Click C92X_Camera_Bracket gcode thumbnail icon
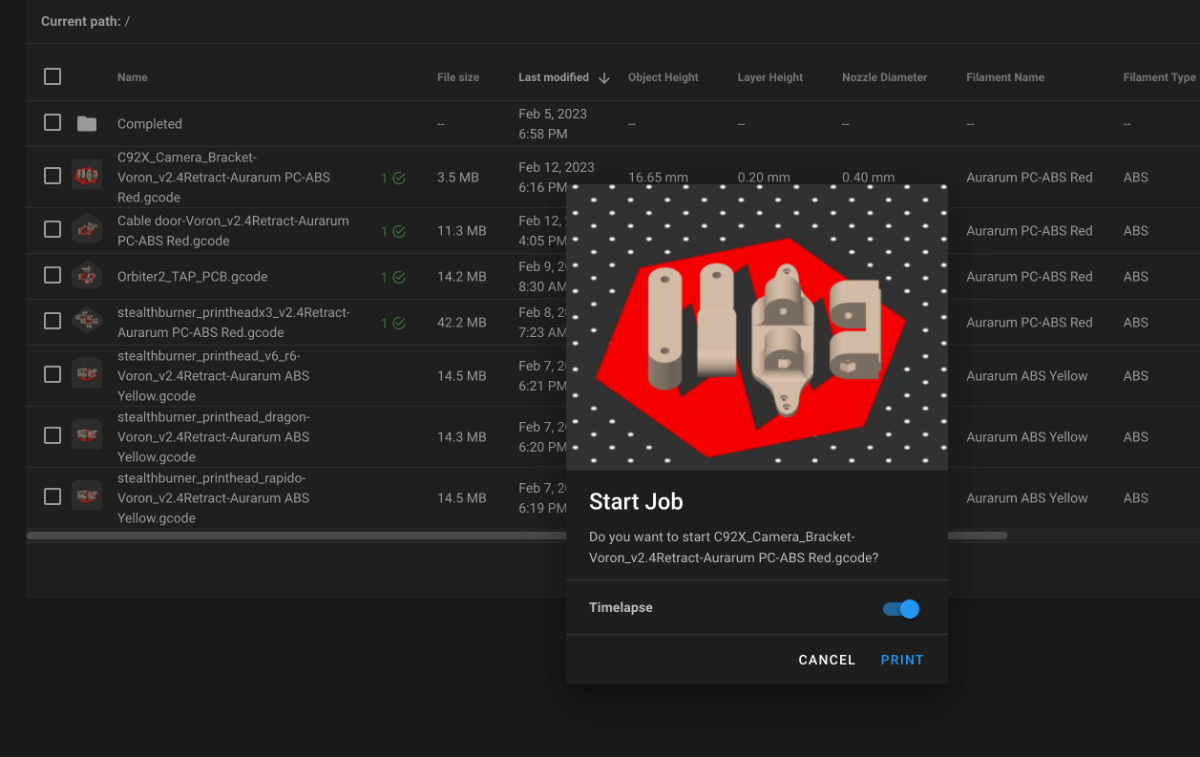The width and height of the screenshot is (1200, 757). [x=87, y=176]
